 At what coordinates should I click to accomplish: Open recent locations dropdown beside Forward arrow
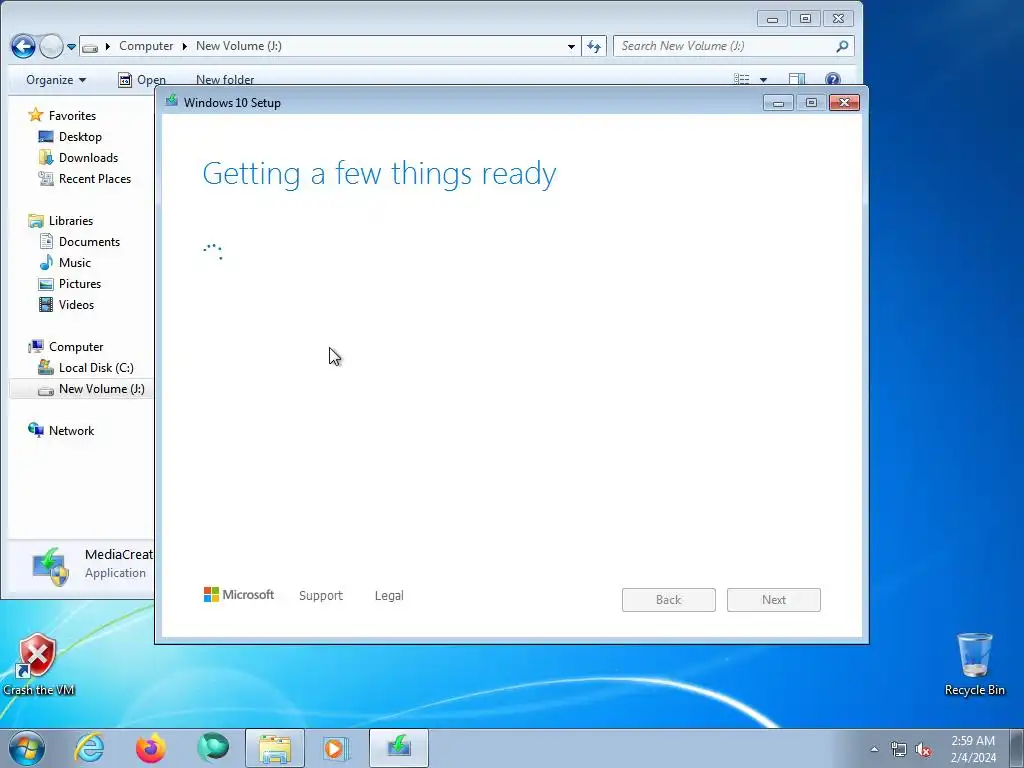pyautogui.click(x=71, y=46)
